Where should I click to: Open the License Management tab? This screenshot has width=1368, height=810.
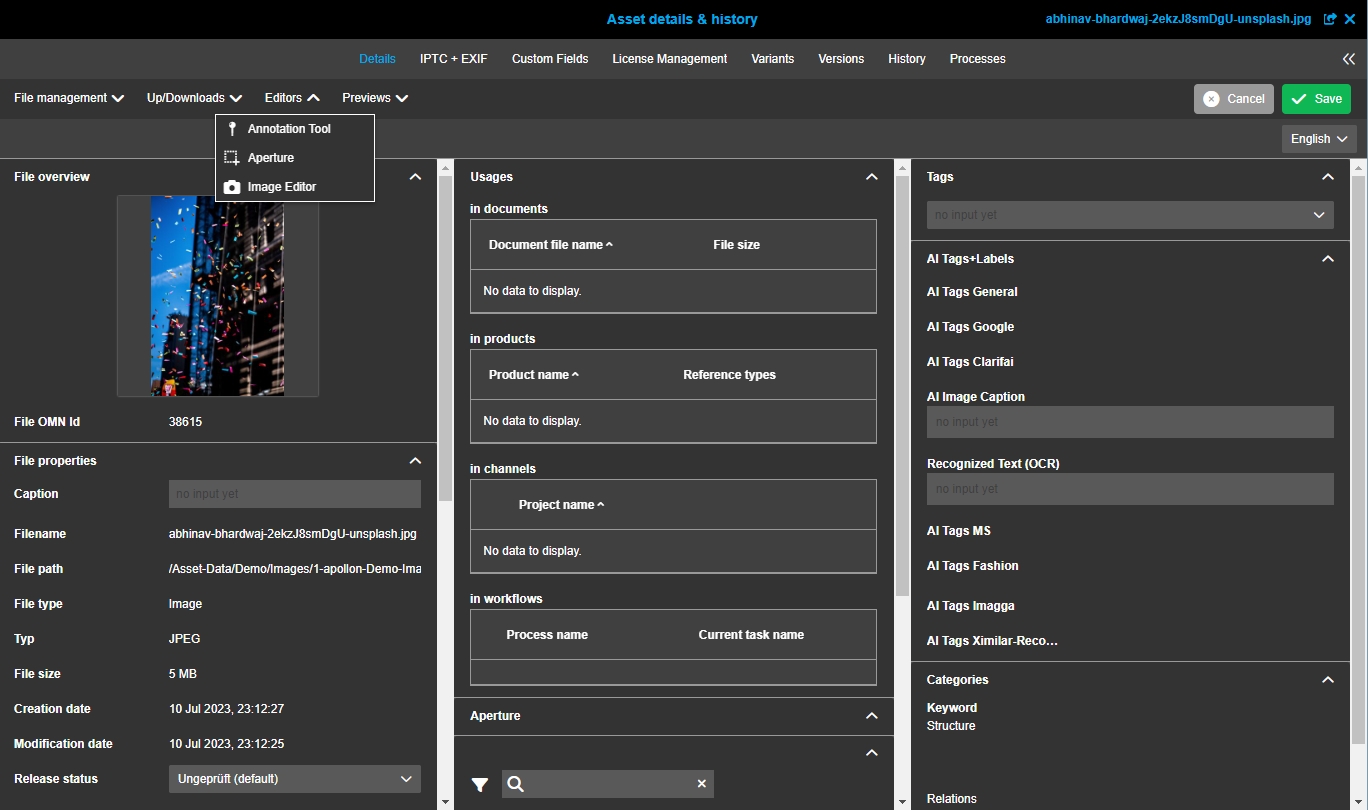coord(669,59)
